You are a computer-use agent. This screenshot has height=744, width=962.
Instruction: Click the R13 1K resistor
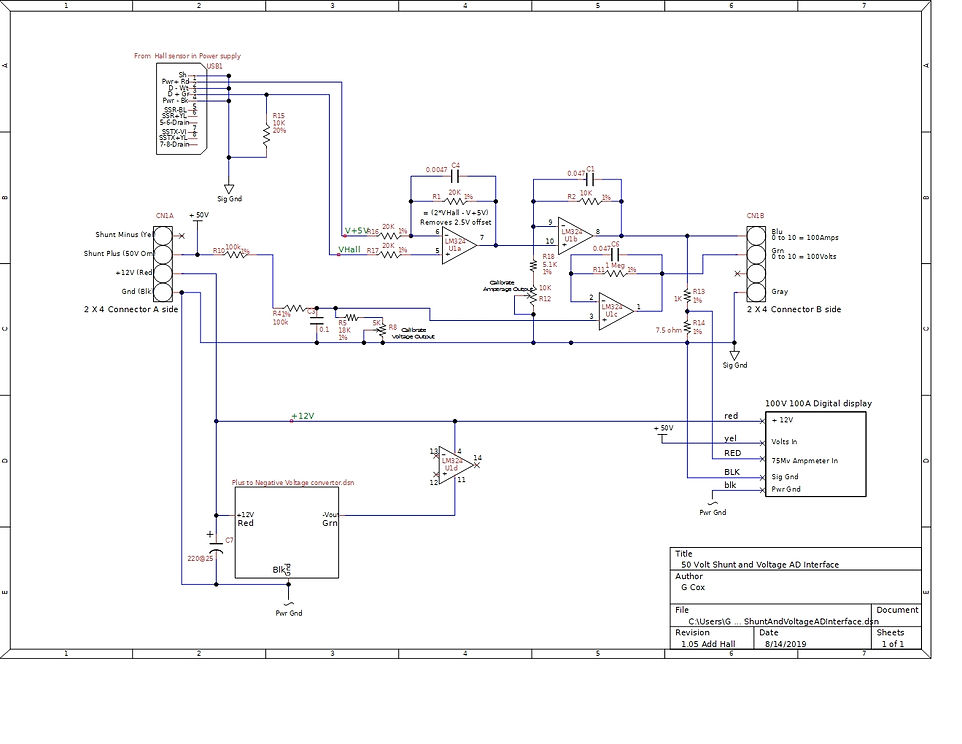click(x=688, y=297)
